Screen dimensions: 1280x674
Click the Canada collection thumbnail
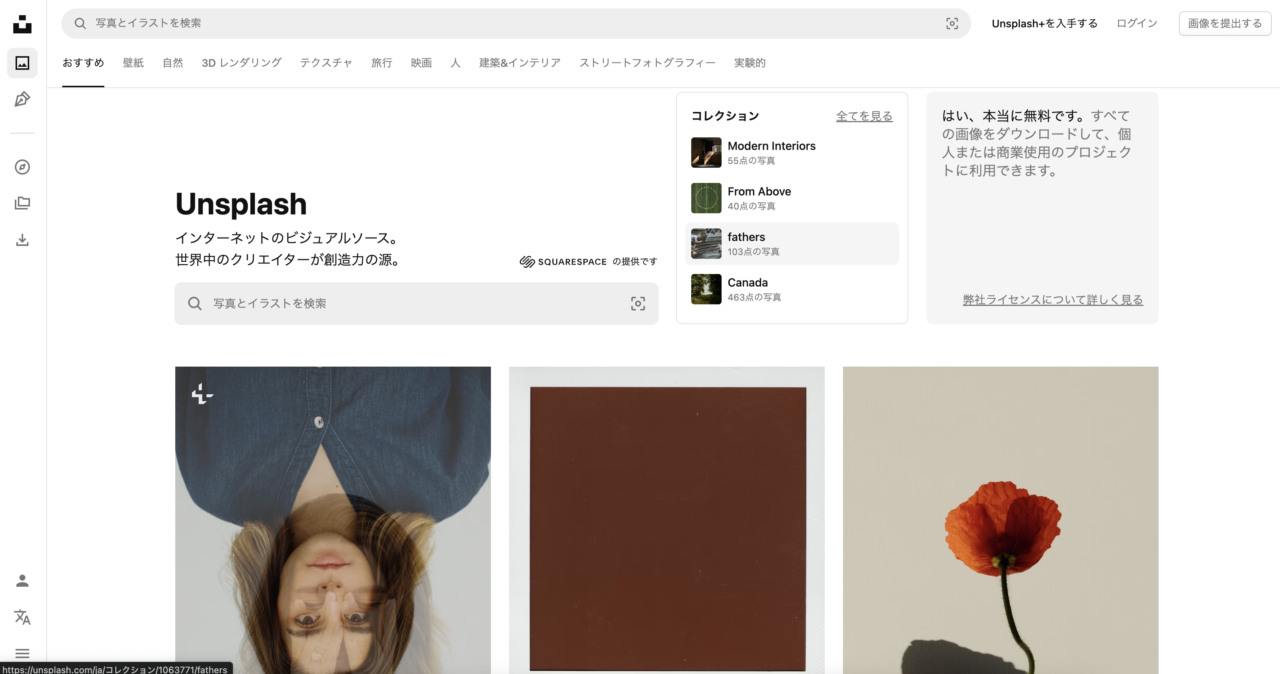click(x=706, y=289)
